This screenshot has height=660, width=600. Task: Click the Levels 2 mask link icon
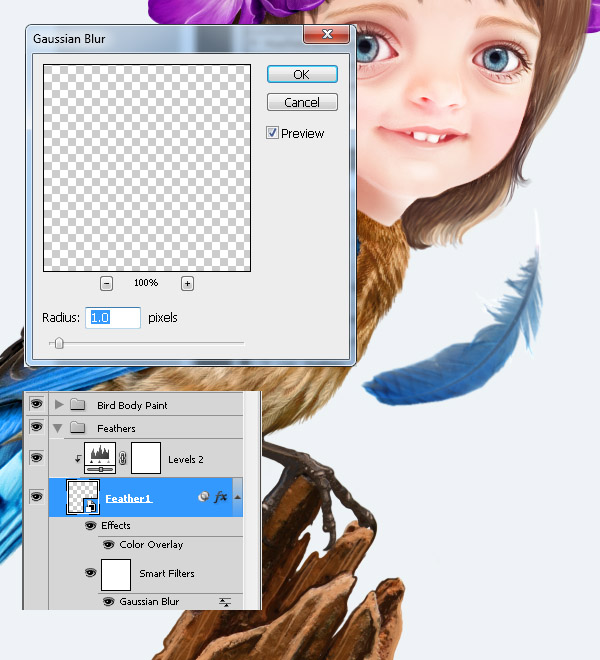tap(123, 458)
